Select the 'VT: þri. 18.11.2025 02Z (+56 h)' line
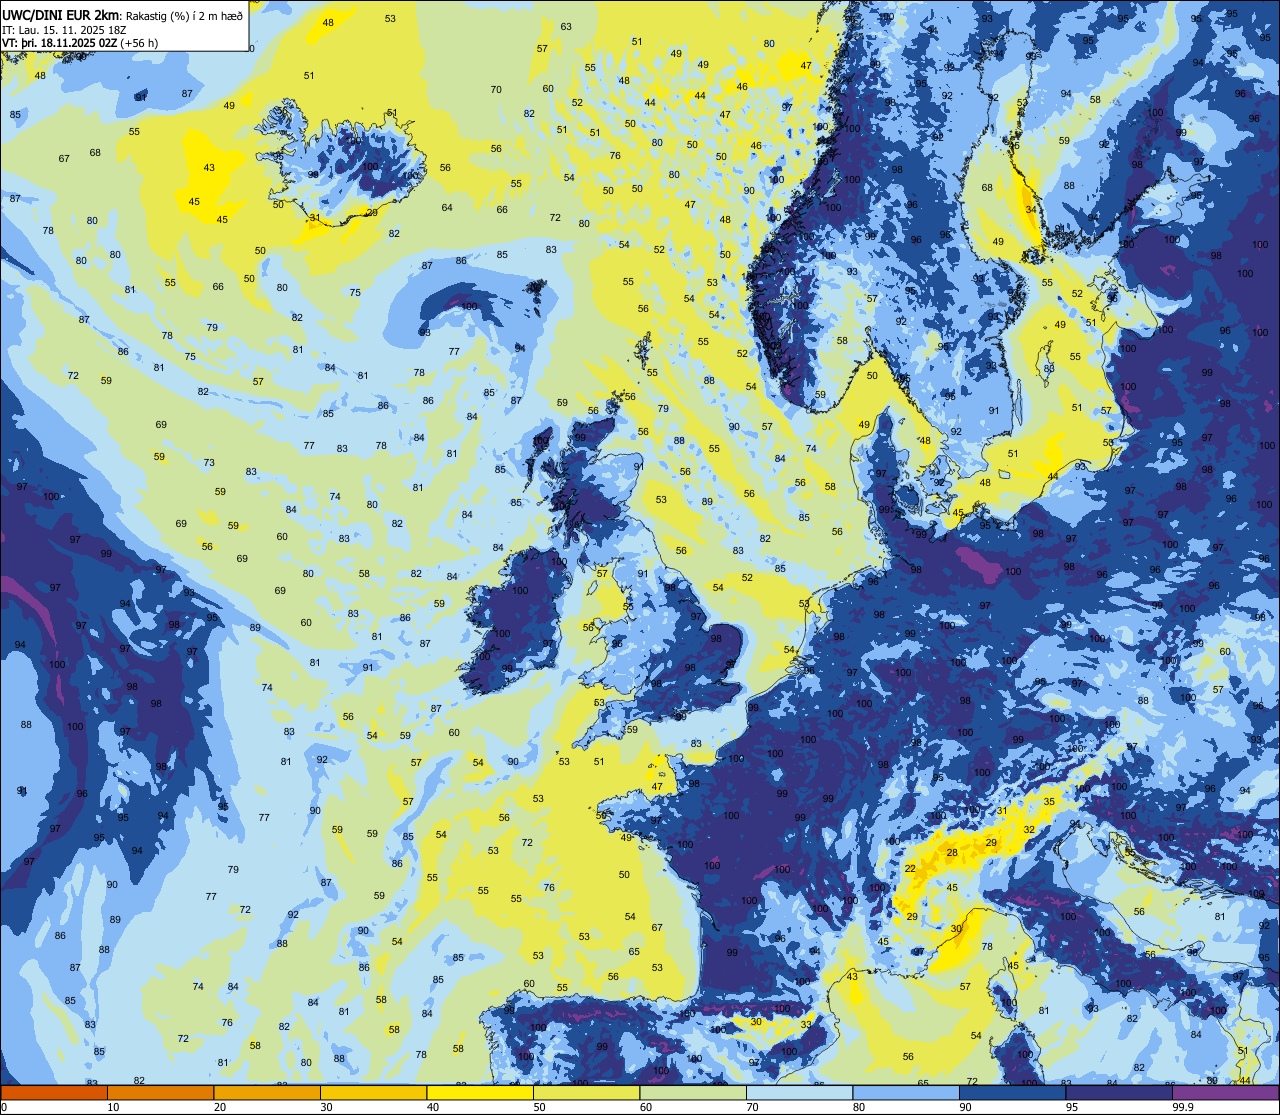The image size is (1280, 1115). pyautogui.click(x=80, y=43)
